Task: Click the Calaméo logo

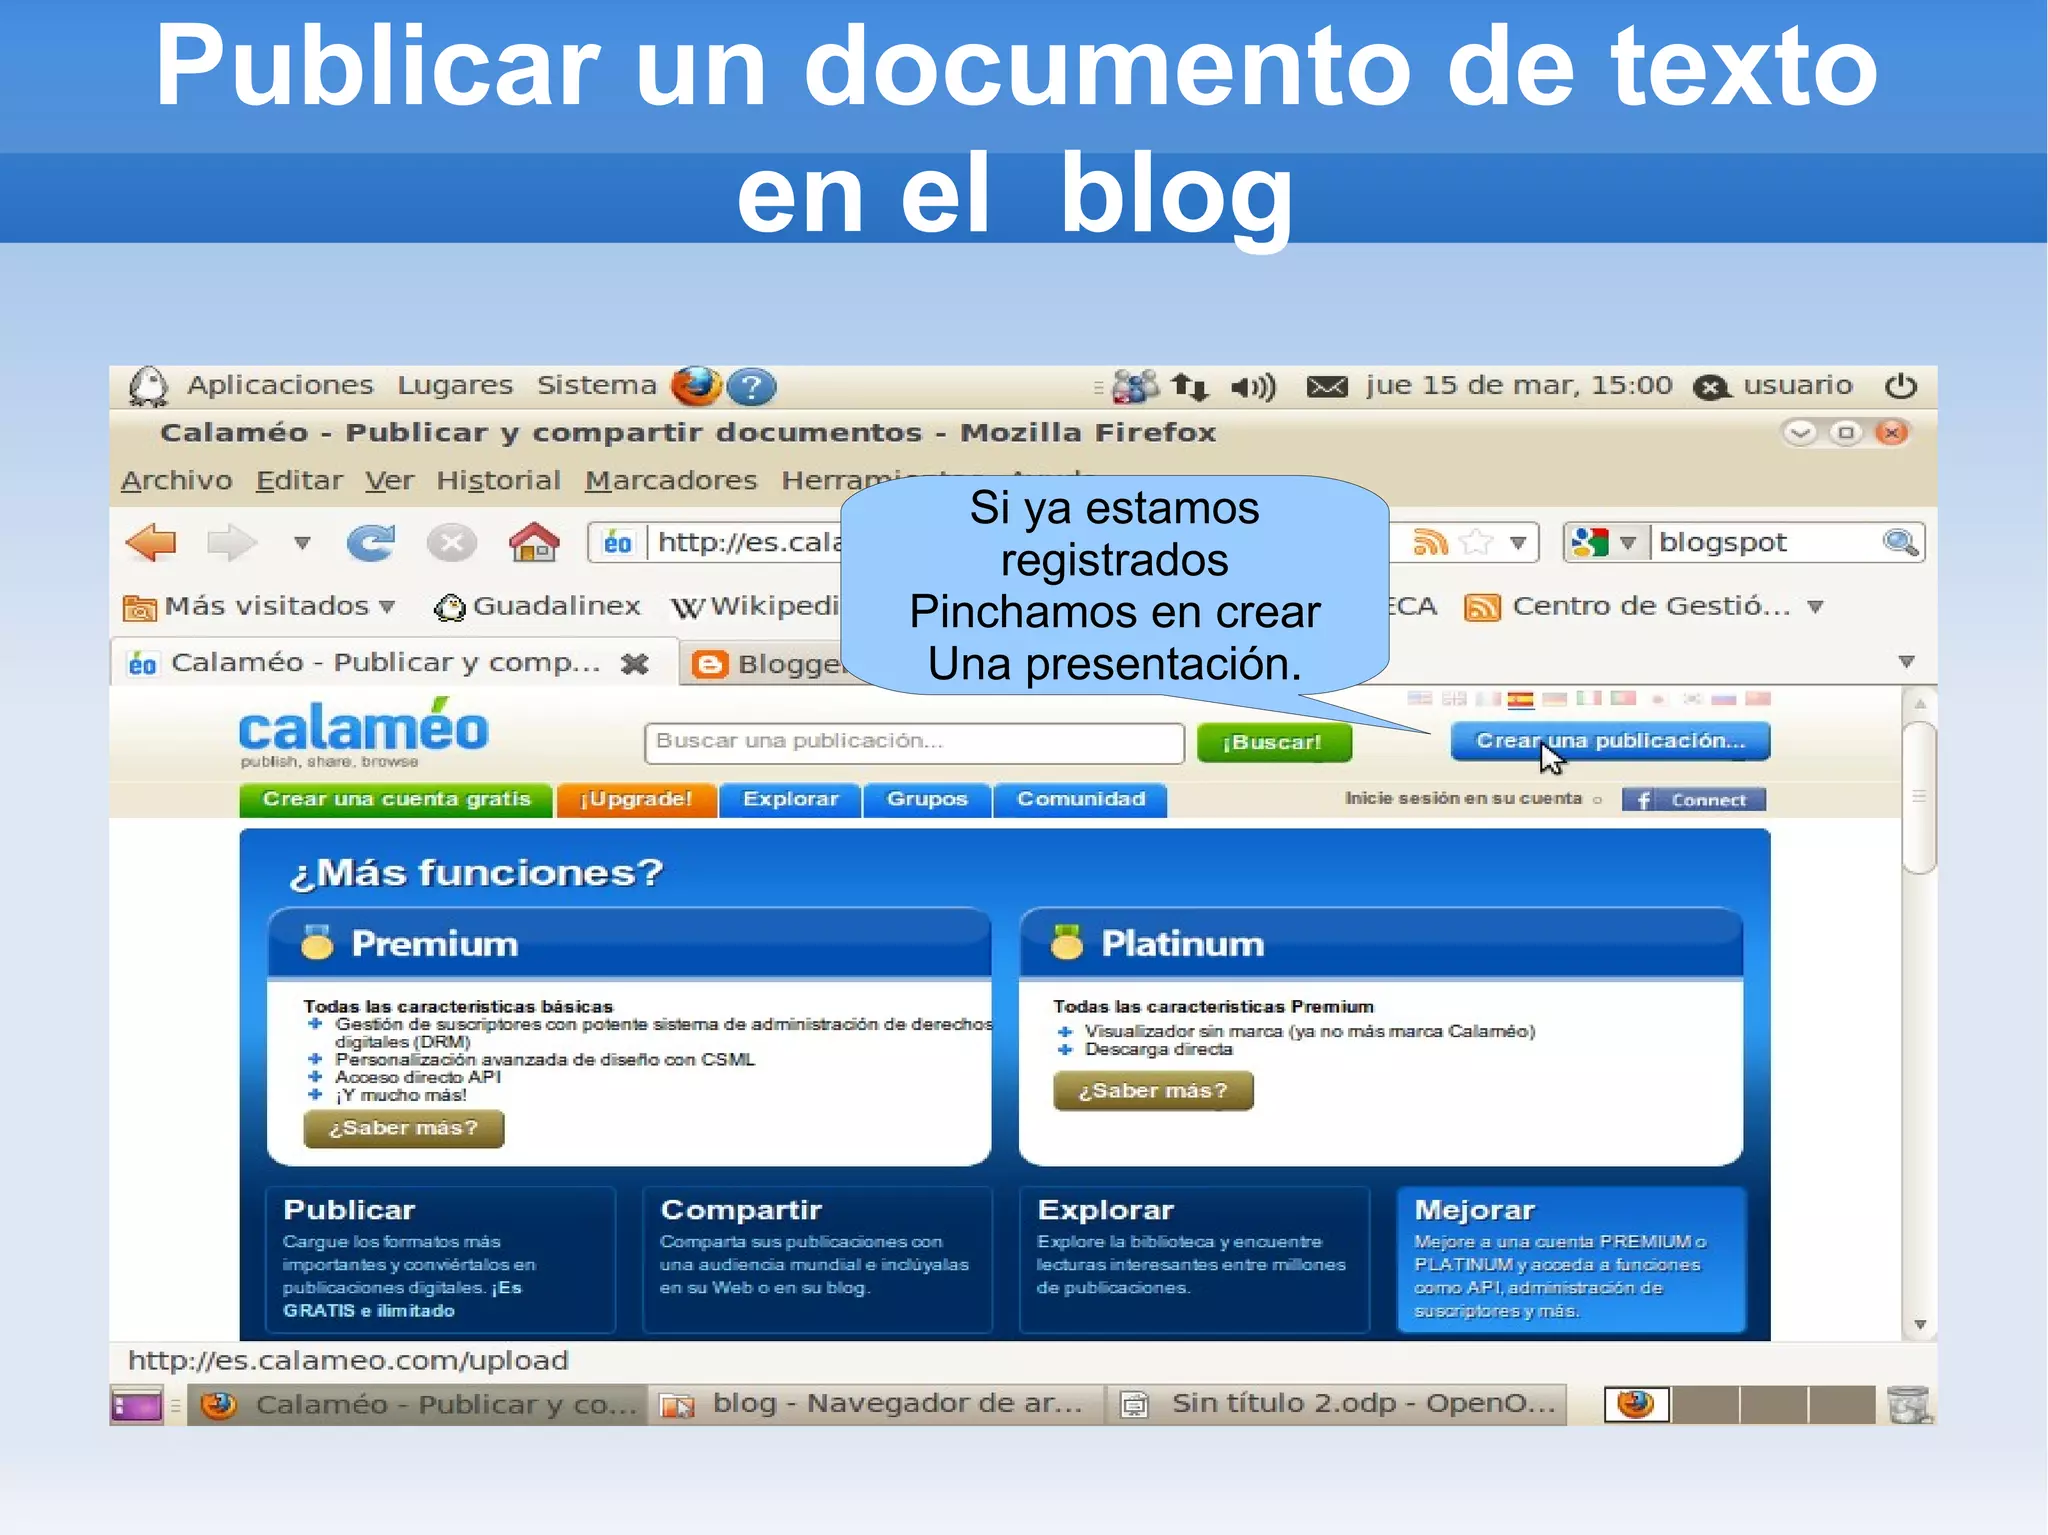Action: pos(363,731)
